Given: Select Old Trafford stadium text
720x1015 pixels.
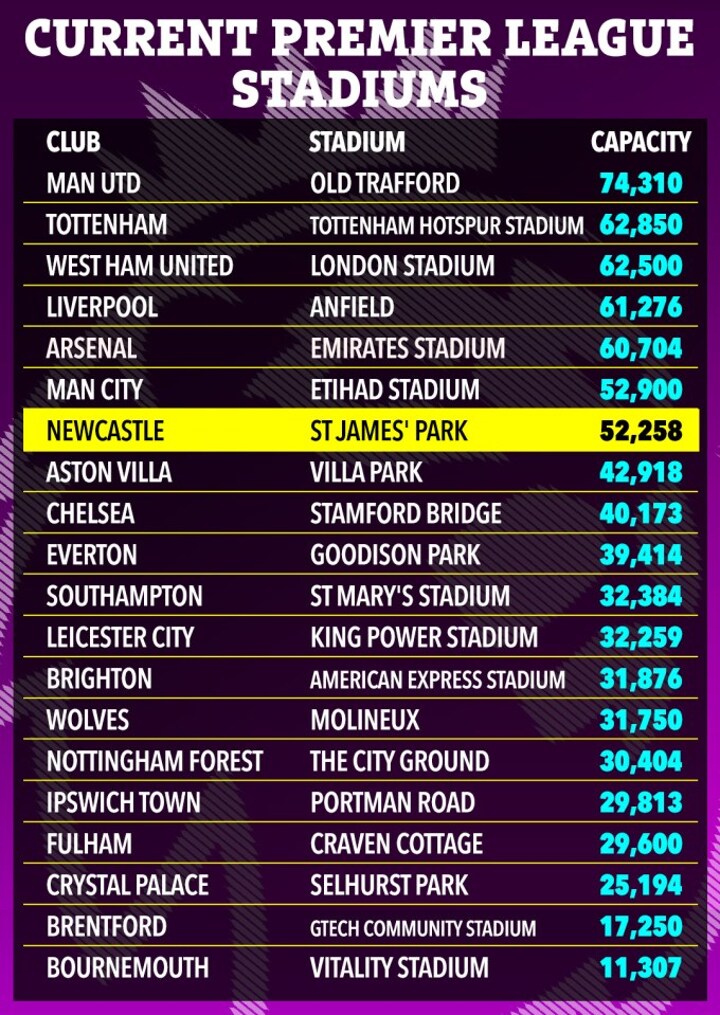Looking at the screenshot, I should 385,184.
